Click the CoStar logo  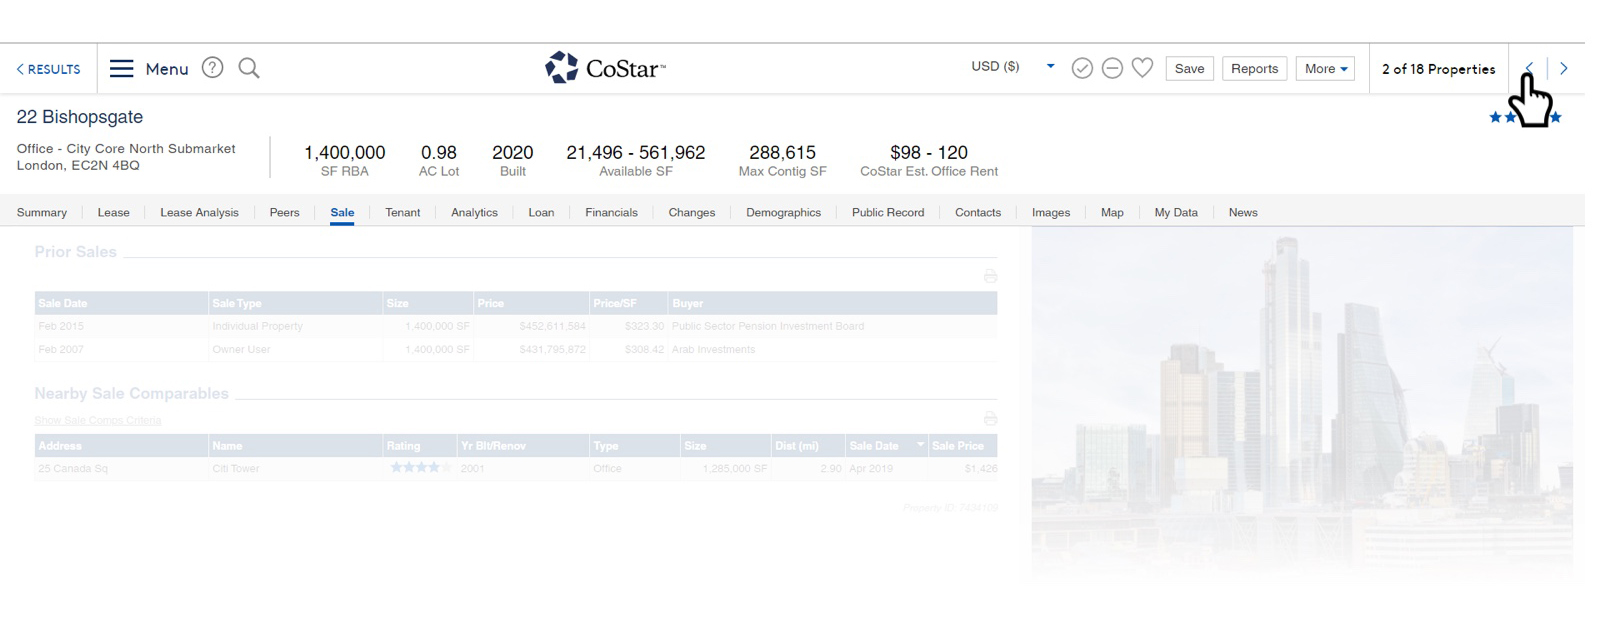tap(605, 68)
